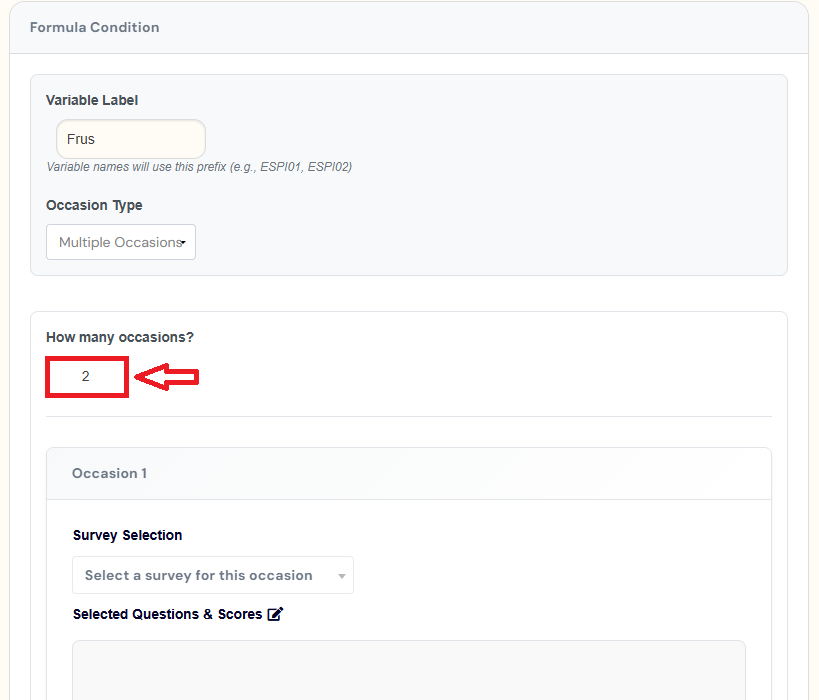Click the variable name prefix hint text
The width and height of the screenshot is (819, 700).
tap(199, 167)
